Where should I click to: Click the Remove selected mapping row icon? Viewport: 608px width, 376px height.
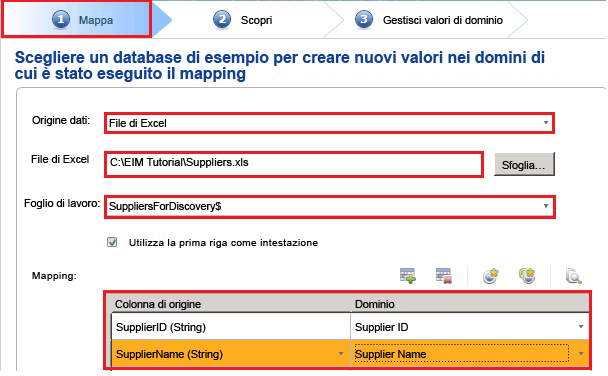click(x=444, y=276)
